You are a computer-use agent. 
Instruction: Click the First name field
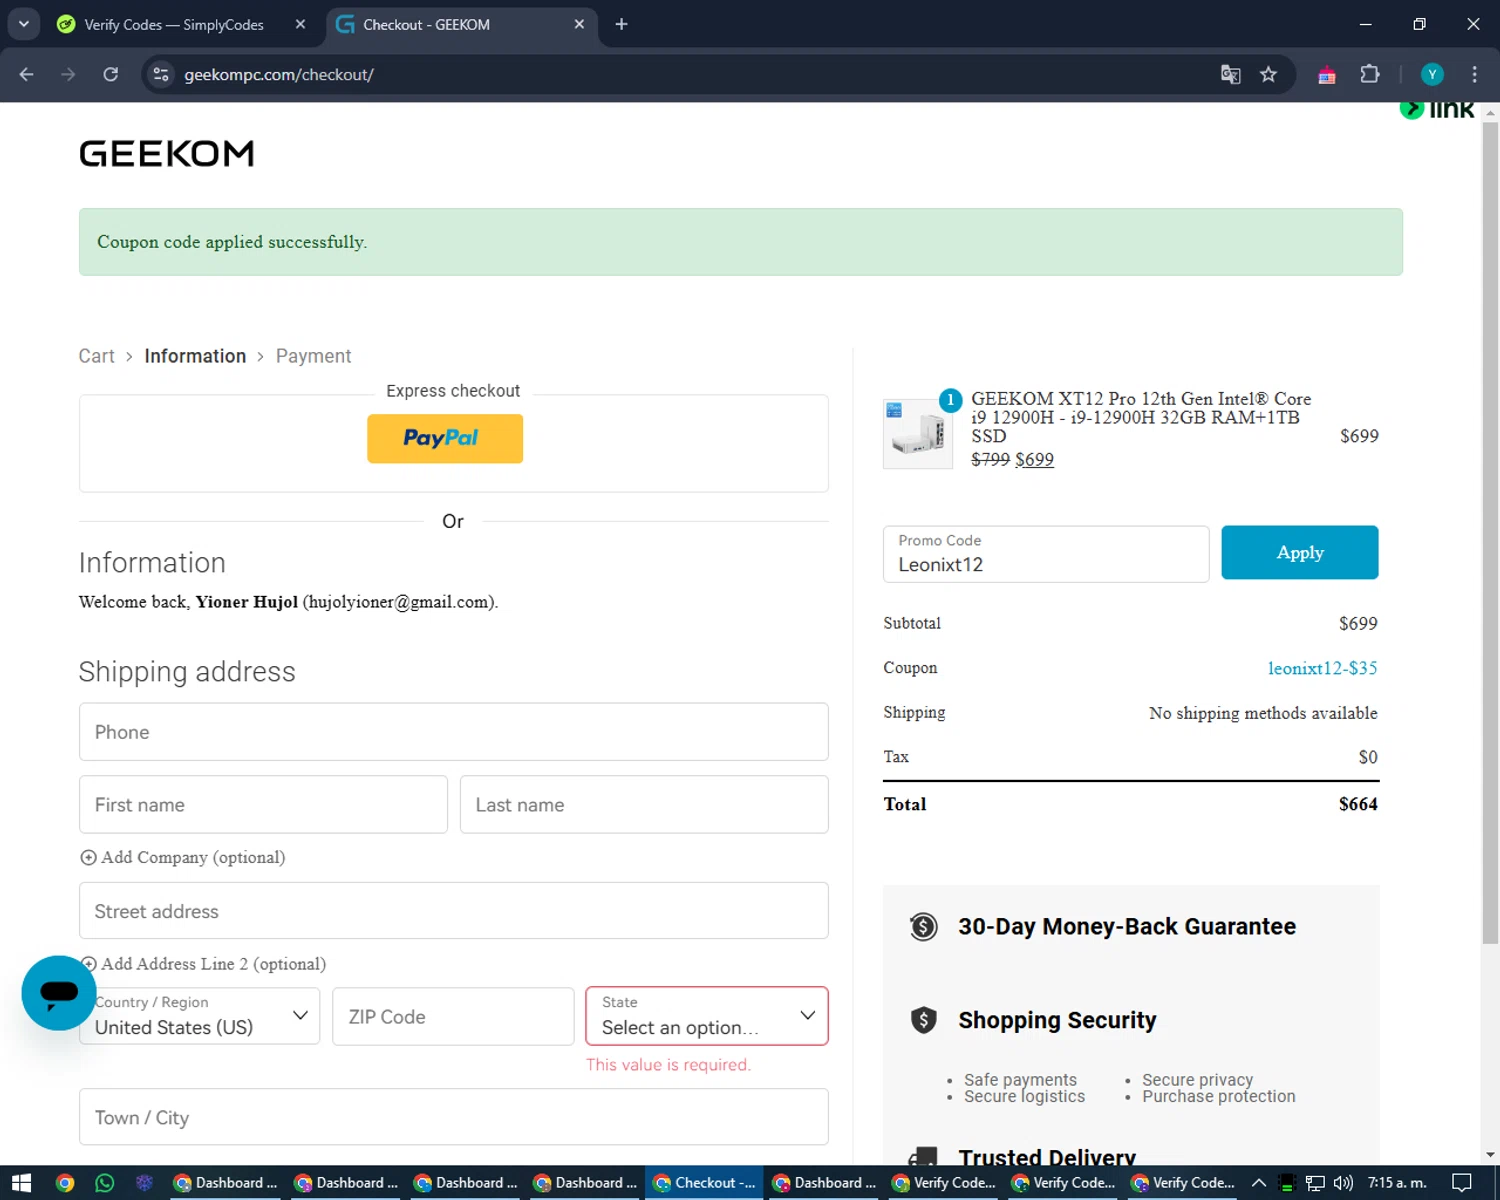coord(263,804)
